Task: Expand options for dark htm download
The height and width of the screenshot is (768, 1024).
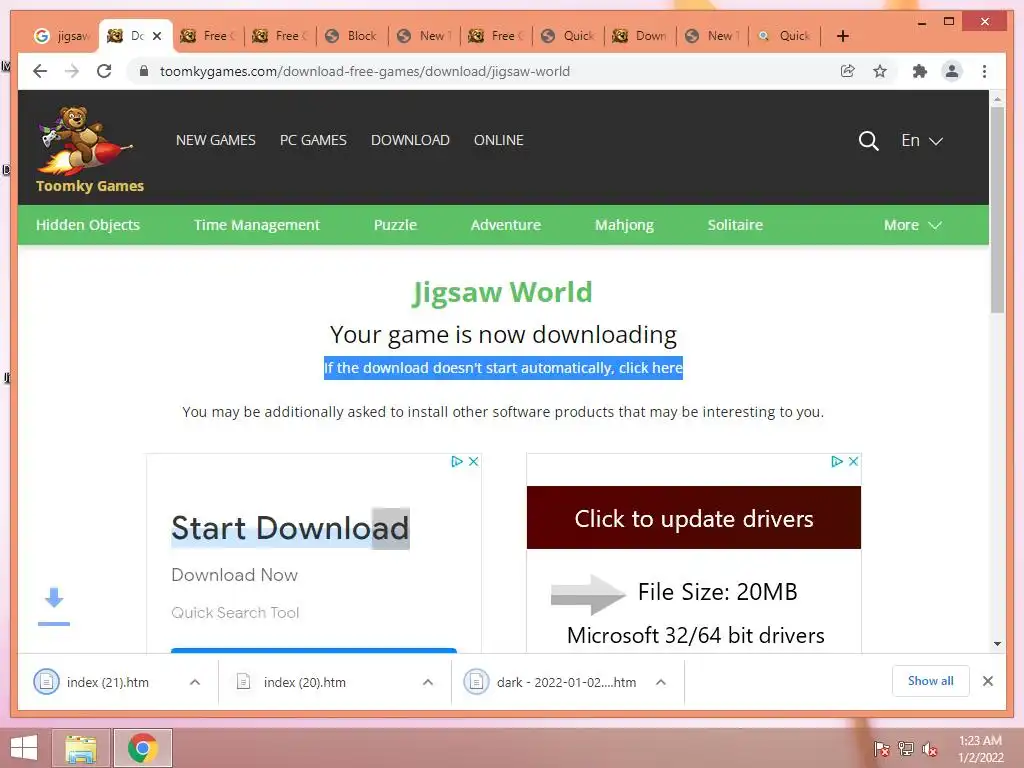Action: coord(661,682)
